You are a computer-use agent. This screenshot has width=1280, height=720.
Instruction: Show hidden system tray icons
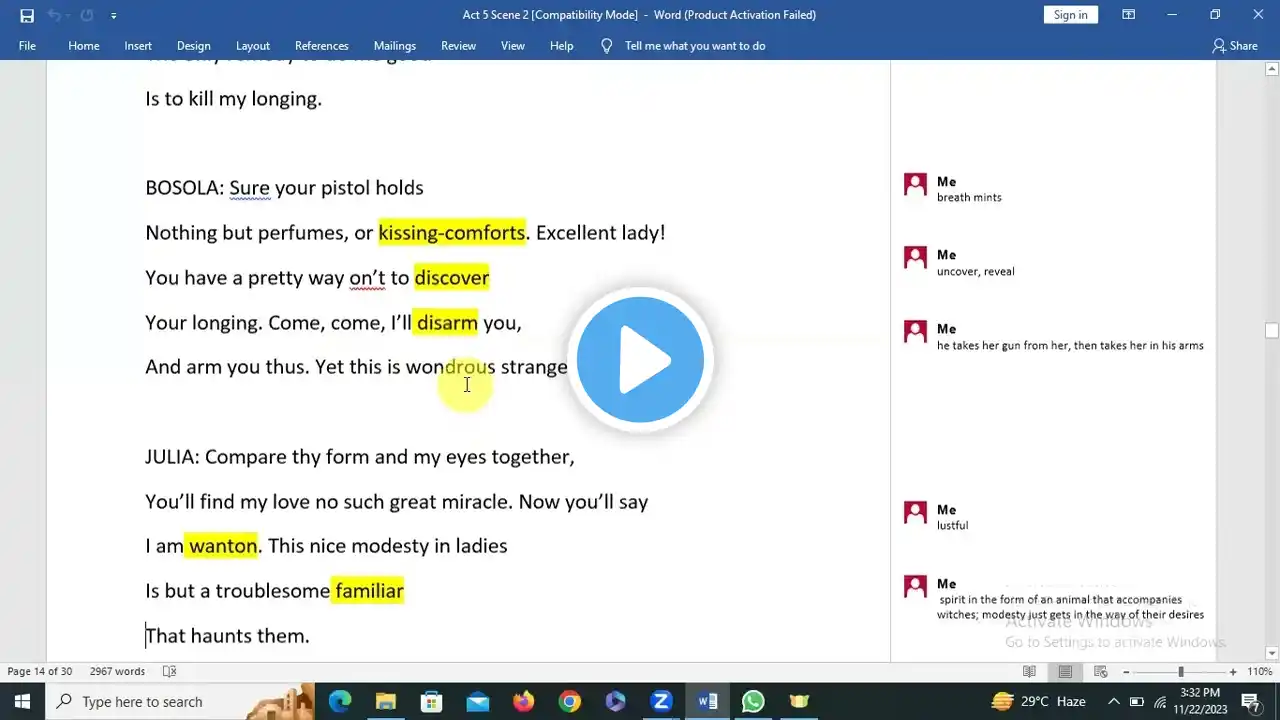(x=1114, y=701)
